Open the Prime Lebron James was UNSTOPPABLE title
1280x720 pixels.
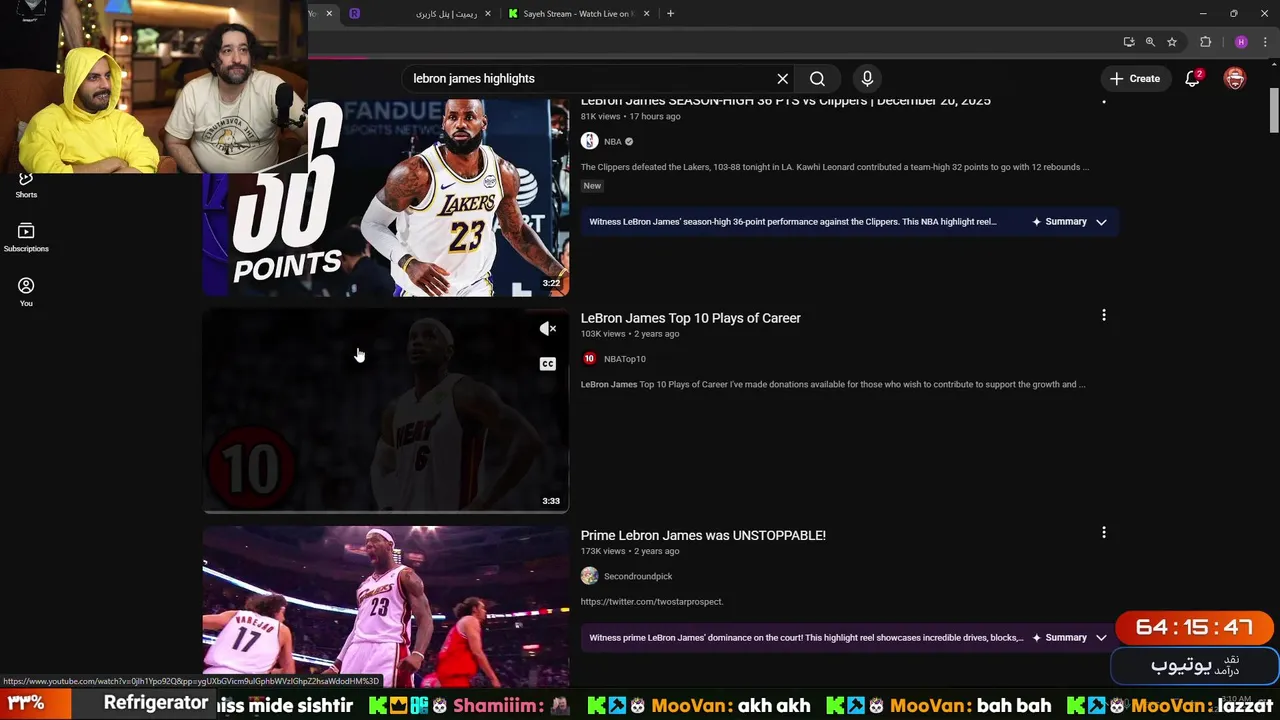pyautogui.click(x=703, y=536)
